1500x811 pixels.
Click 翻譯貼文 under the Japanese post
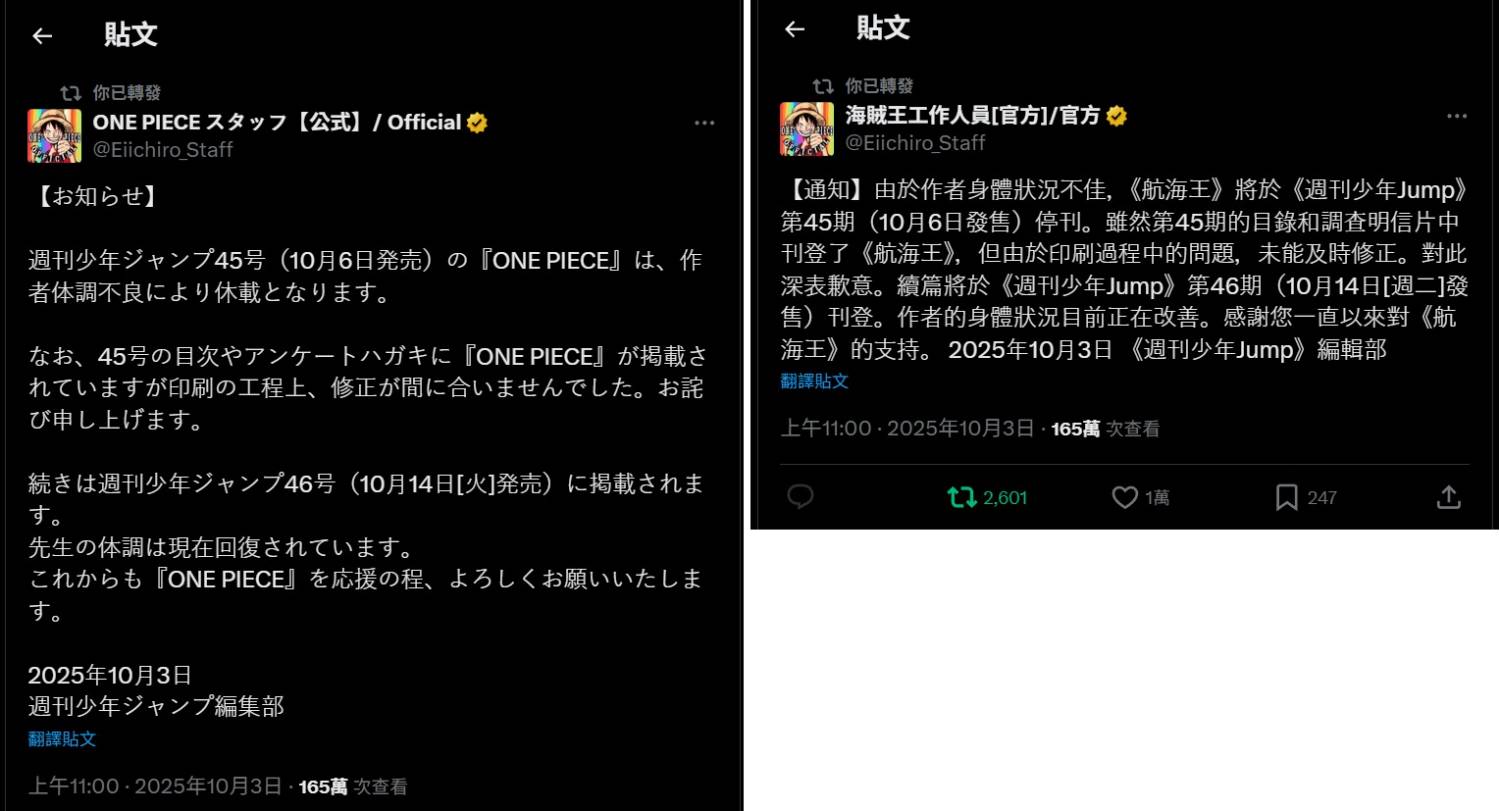62,740
